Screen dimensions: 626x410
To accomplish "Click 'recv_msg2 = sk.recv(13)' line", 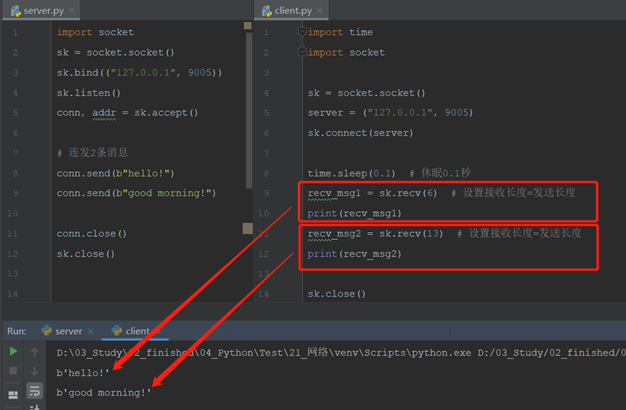I will [375, 234].
